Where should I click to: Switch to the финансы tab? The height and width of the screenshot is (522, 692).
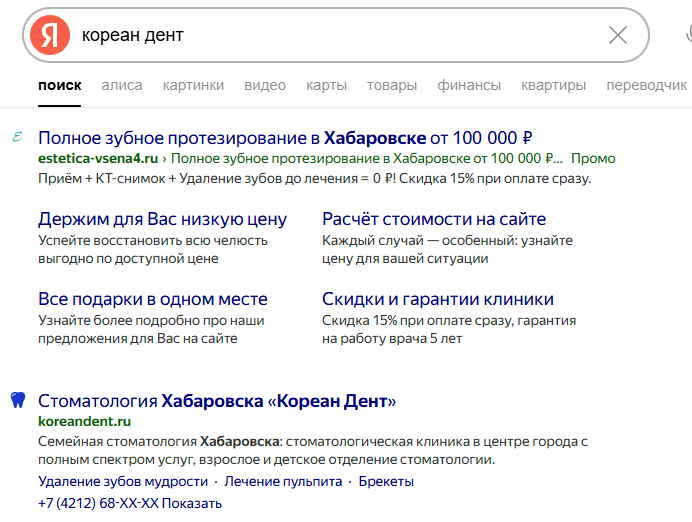(469, 86)
